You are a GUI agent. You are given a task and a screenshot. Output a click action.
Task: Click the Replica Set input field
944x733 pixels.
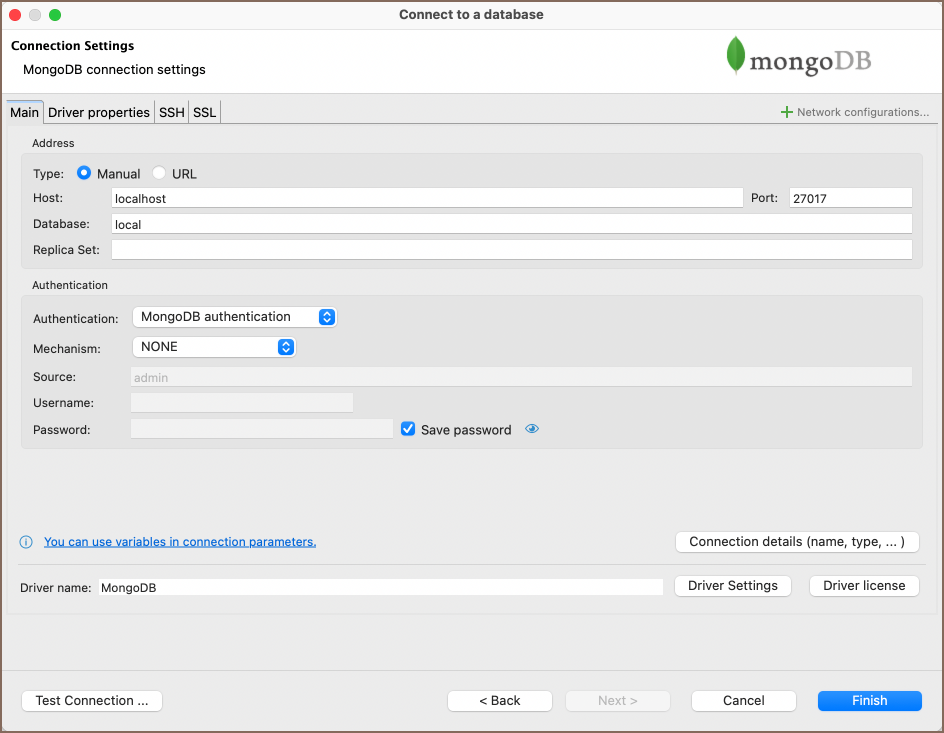click(511, 250)
